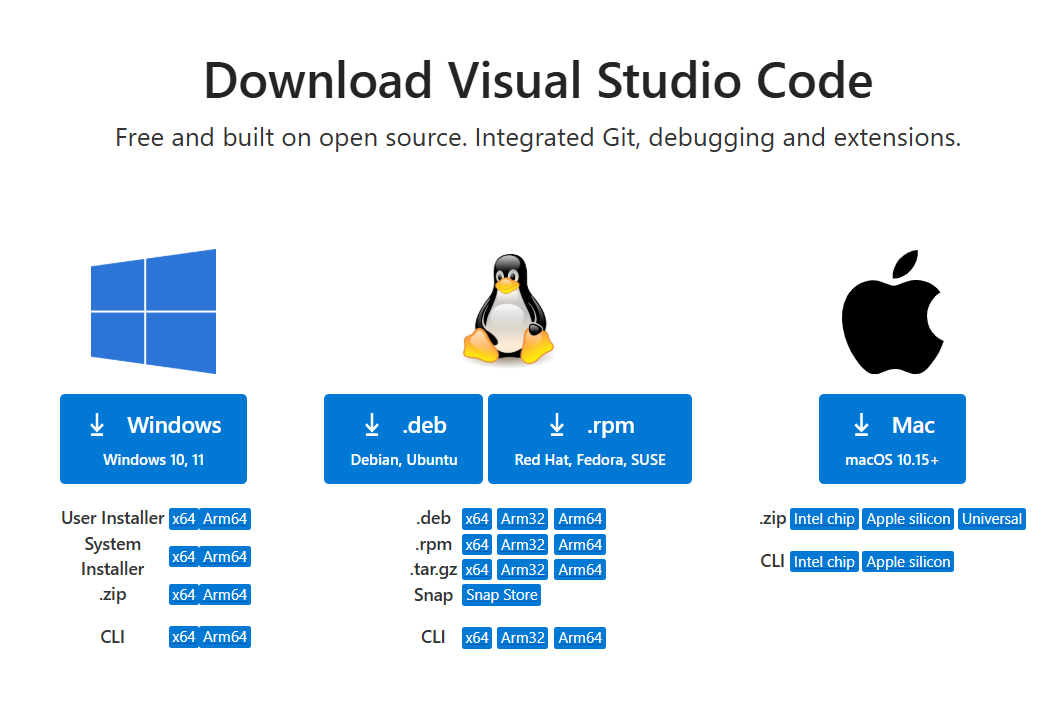Screen dimensions: 1053x711
Task: Get the Windows CLI Arm64 build
Action: [x=225, y=637]
